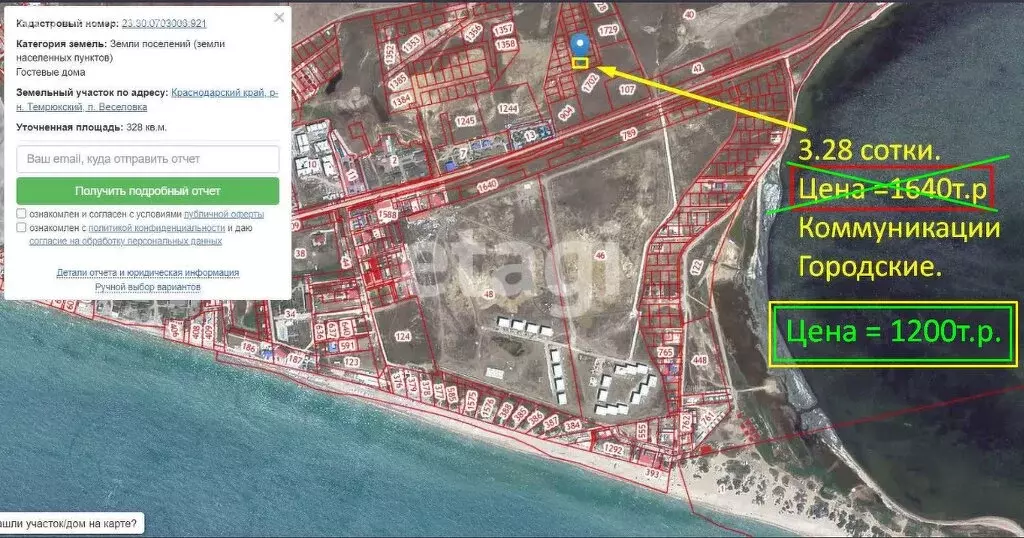Select parcel labeled 13 on map
1024x538 pixels.
point(530,134)
